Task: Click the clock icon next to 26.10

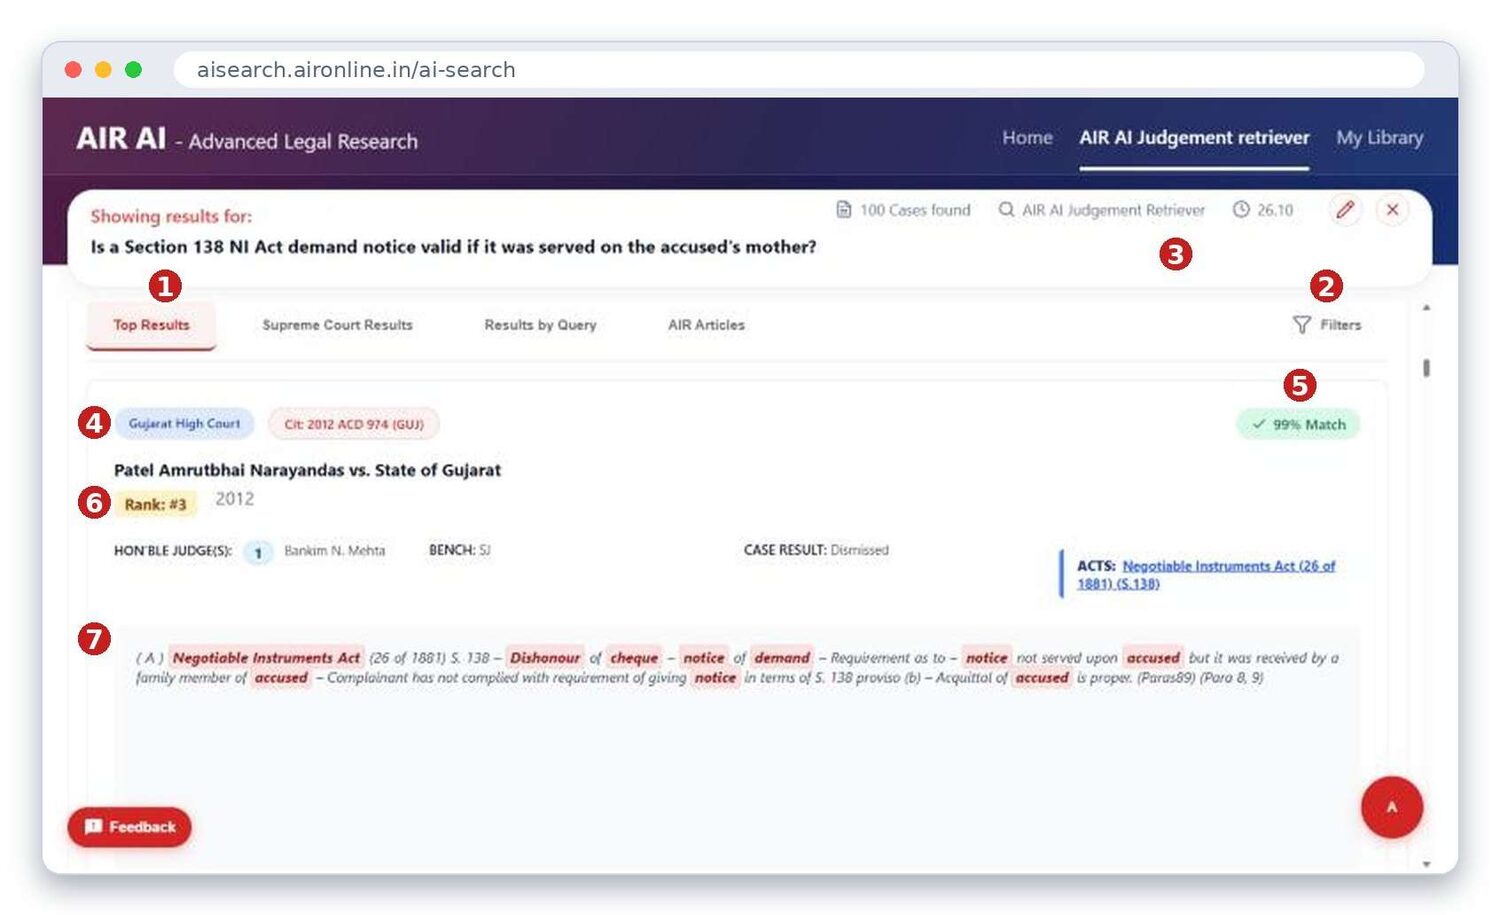Action: [x=1241, y=210]
